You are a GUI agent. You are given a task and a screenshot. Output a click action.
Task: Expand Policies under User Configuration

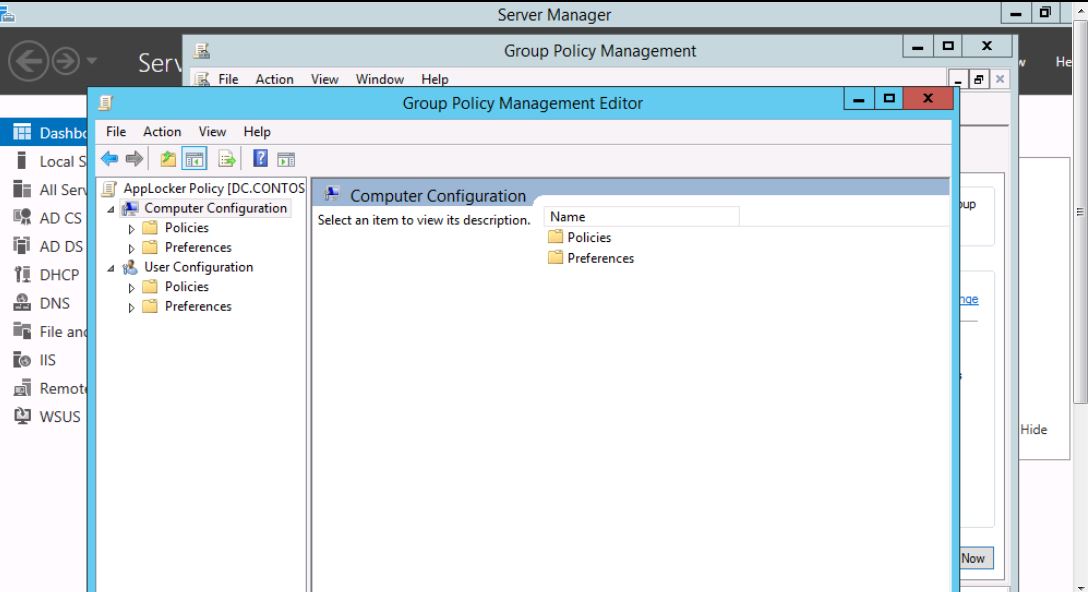131,287
